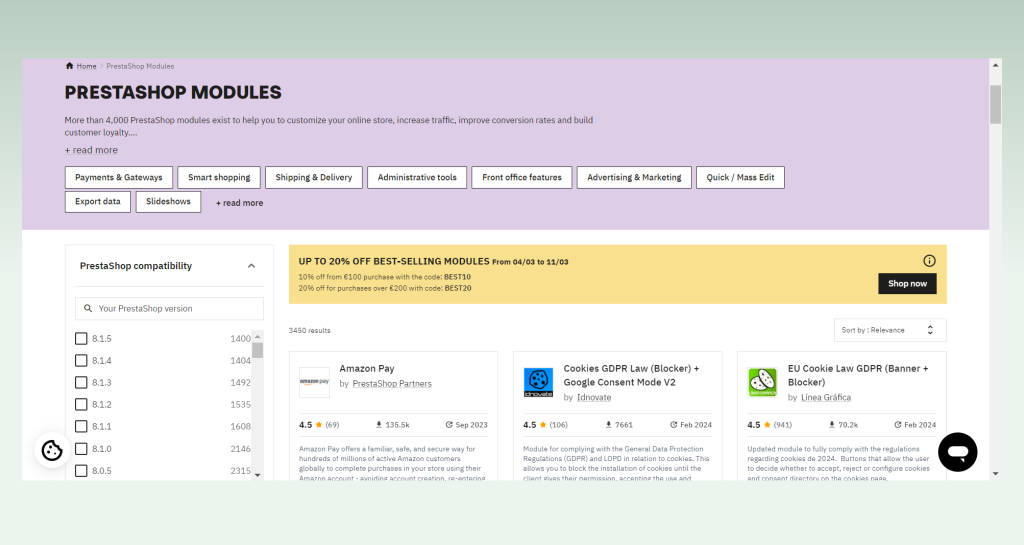Open the Amazon Pay module title
Viewport: 1024px width, 545px height.
tap(367, 369)
